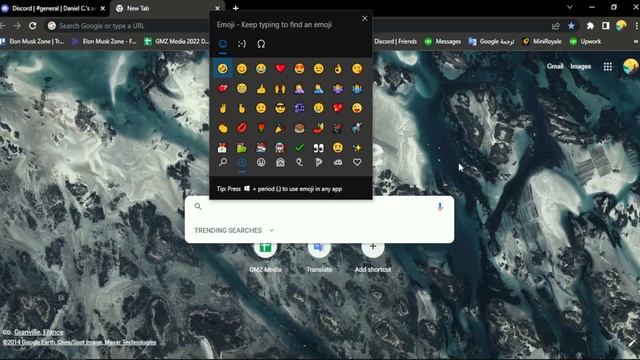Collapse Trending Searches dropdown arrow
This screenshot has height=360, width=640.
coord(271,231)
